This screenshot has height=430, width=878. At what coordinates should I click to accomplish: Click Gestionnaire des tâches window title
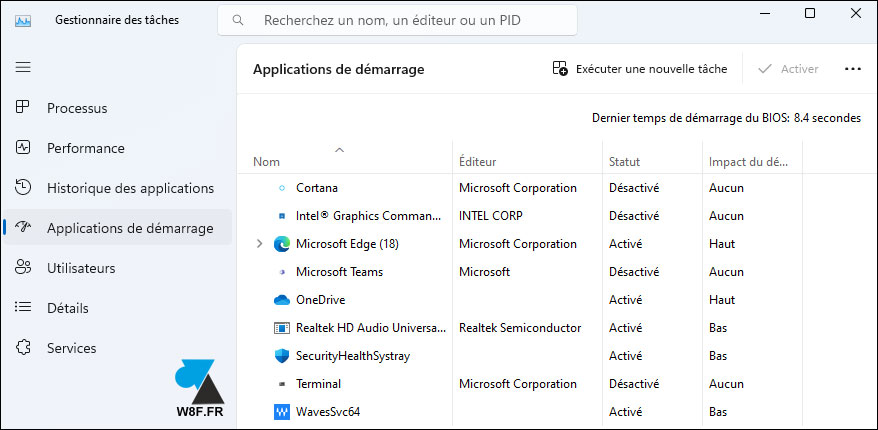click(x=117, y=20)
